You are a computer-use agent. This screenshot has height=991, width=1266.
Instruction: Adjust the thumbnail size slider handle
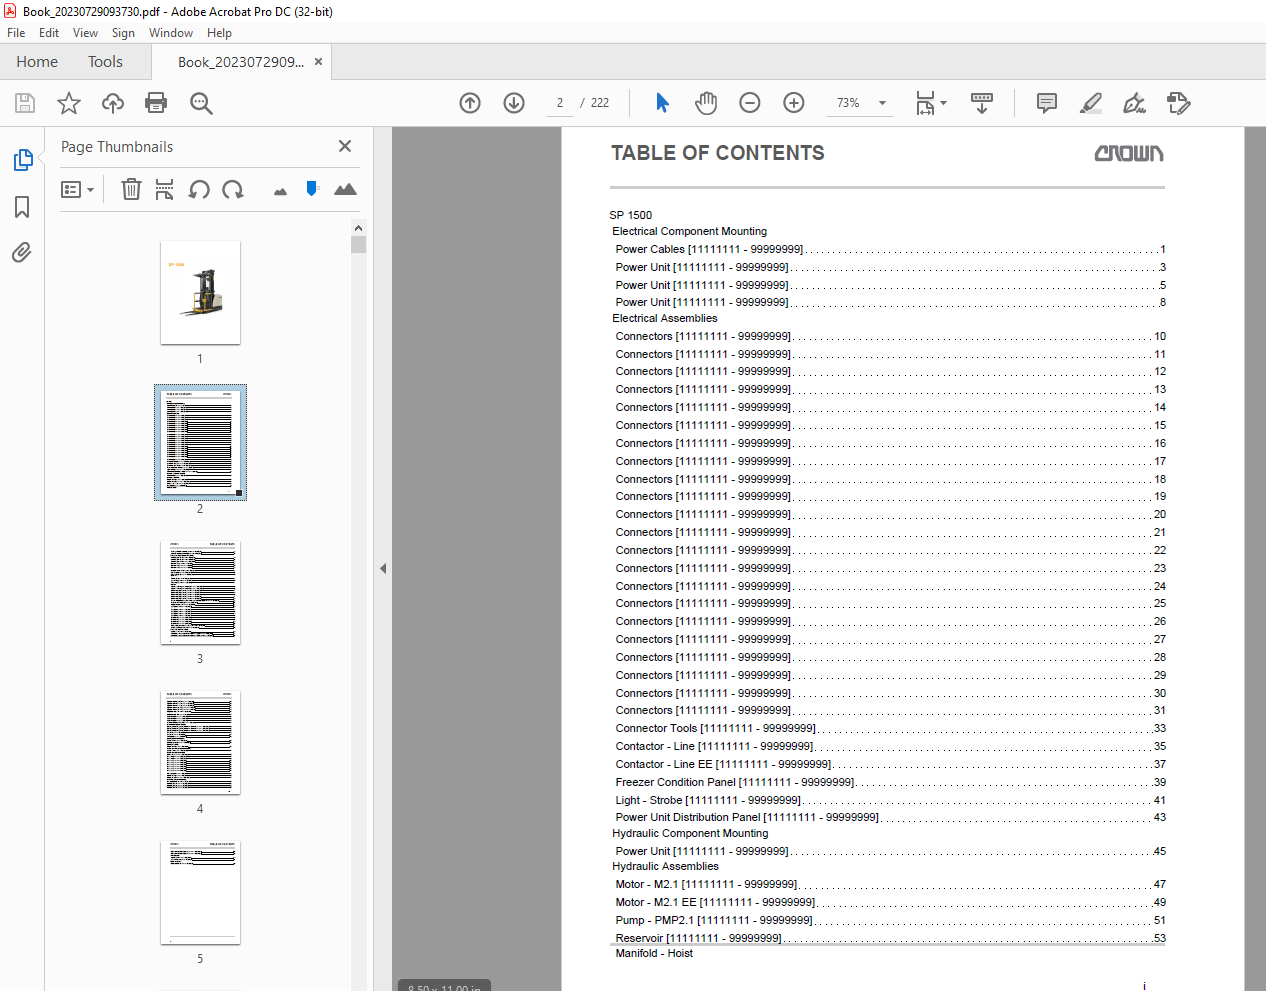[312, 188]
